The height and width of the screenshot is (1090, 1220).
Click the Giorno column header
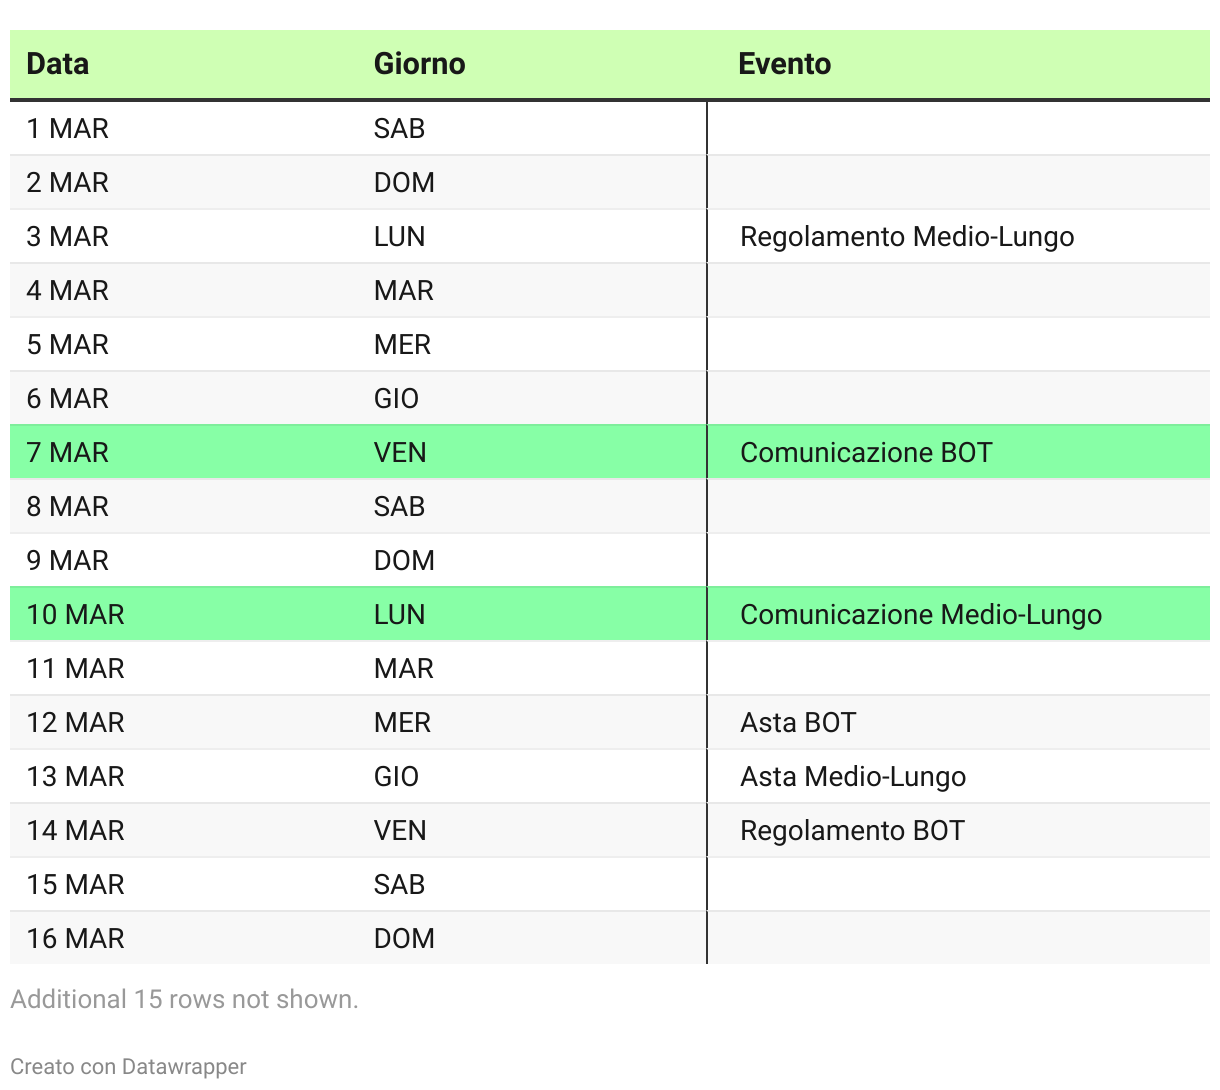coord(419,64)
